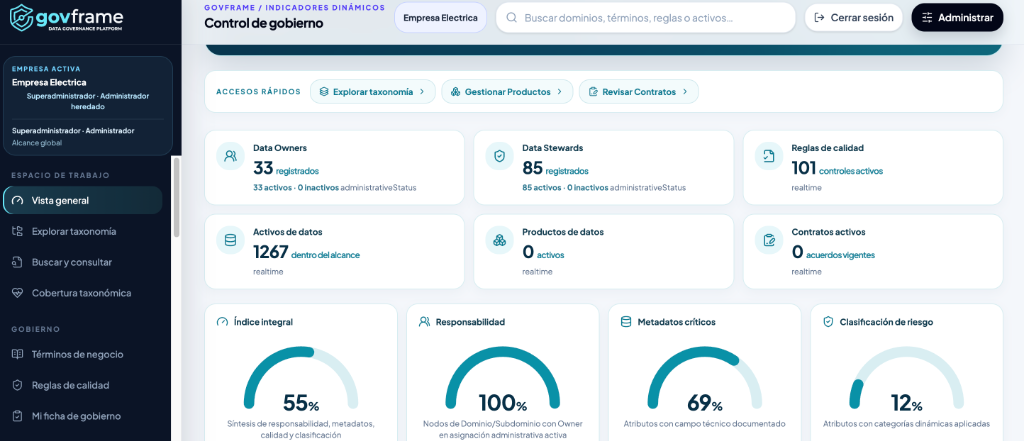Click the Cobertura taxonómica sidebar icon
This screenshot has width=1024, height=441.
(x=18, y=293)
